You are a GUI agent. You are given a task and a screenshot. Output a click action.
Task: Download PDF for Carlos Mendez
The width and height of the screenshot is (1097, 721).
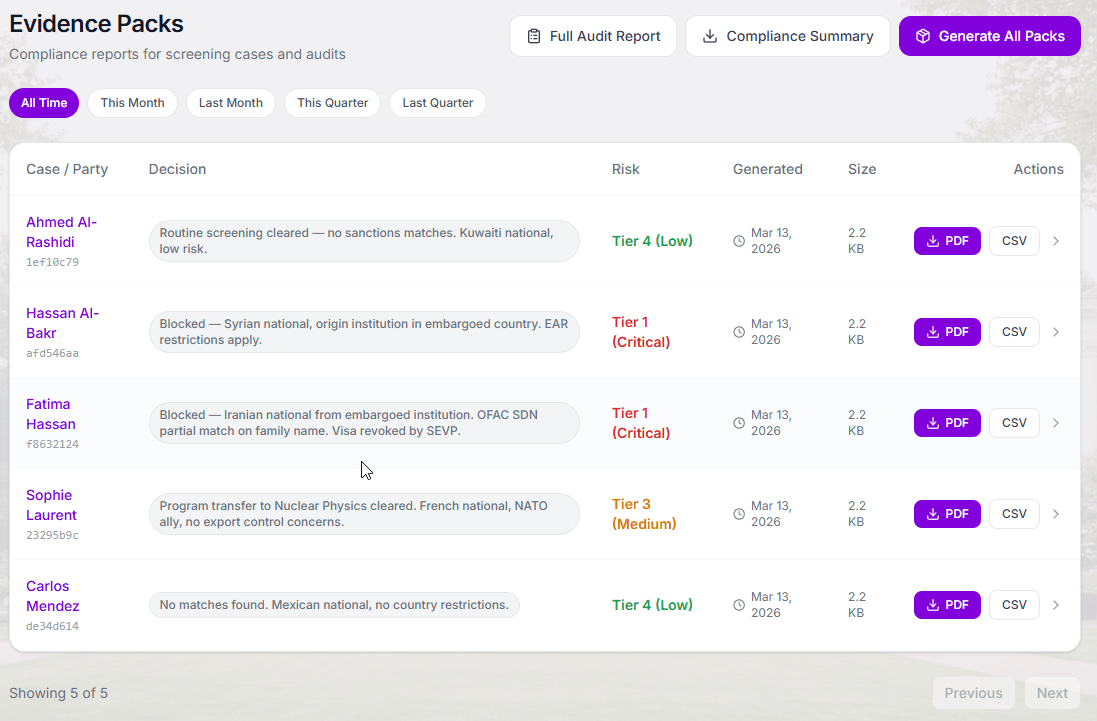point(947,605)
